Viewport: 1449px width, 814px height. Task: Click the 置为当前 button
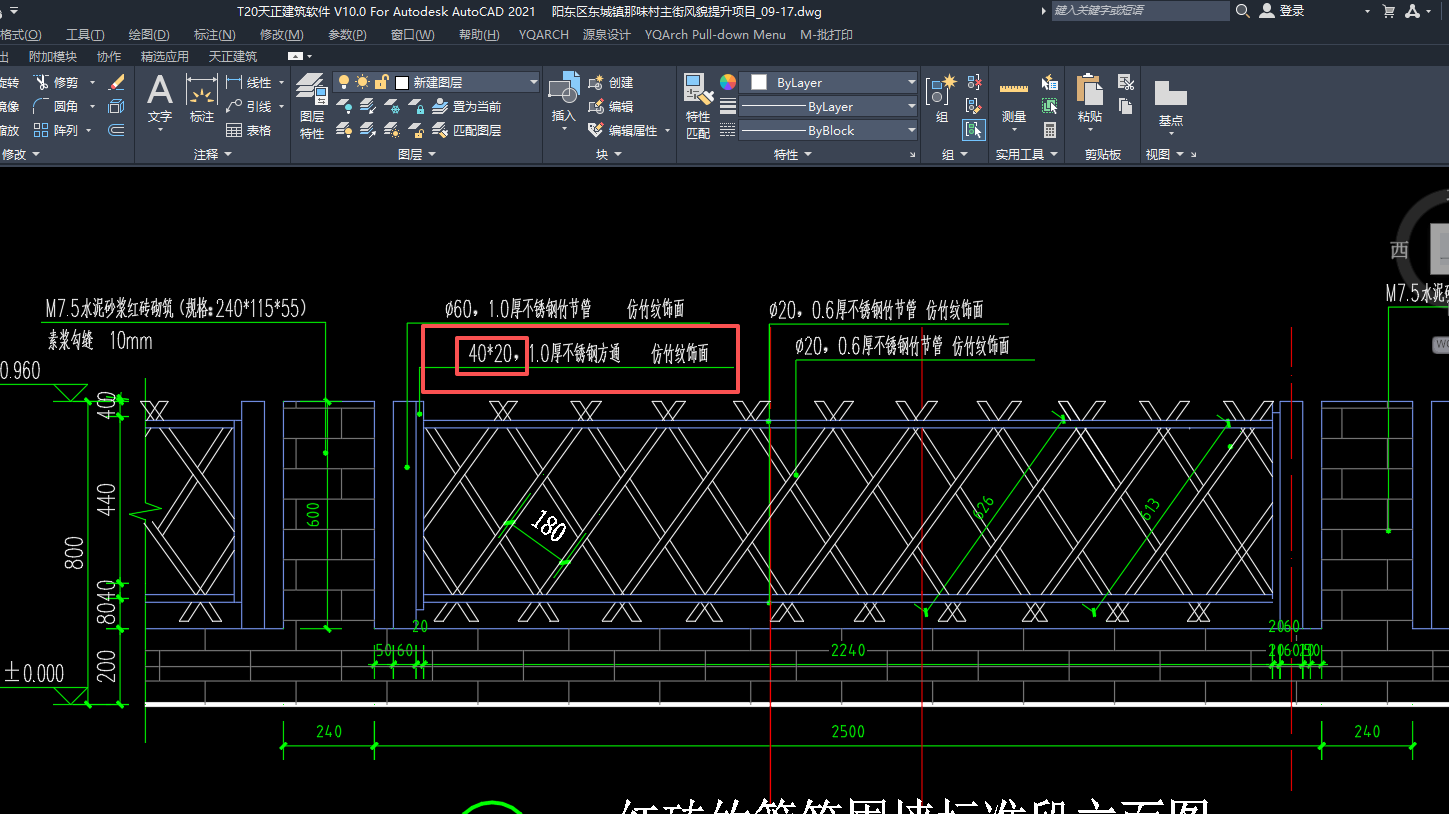click(x=468, y=106)
